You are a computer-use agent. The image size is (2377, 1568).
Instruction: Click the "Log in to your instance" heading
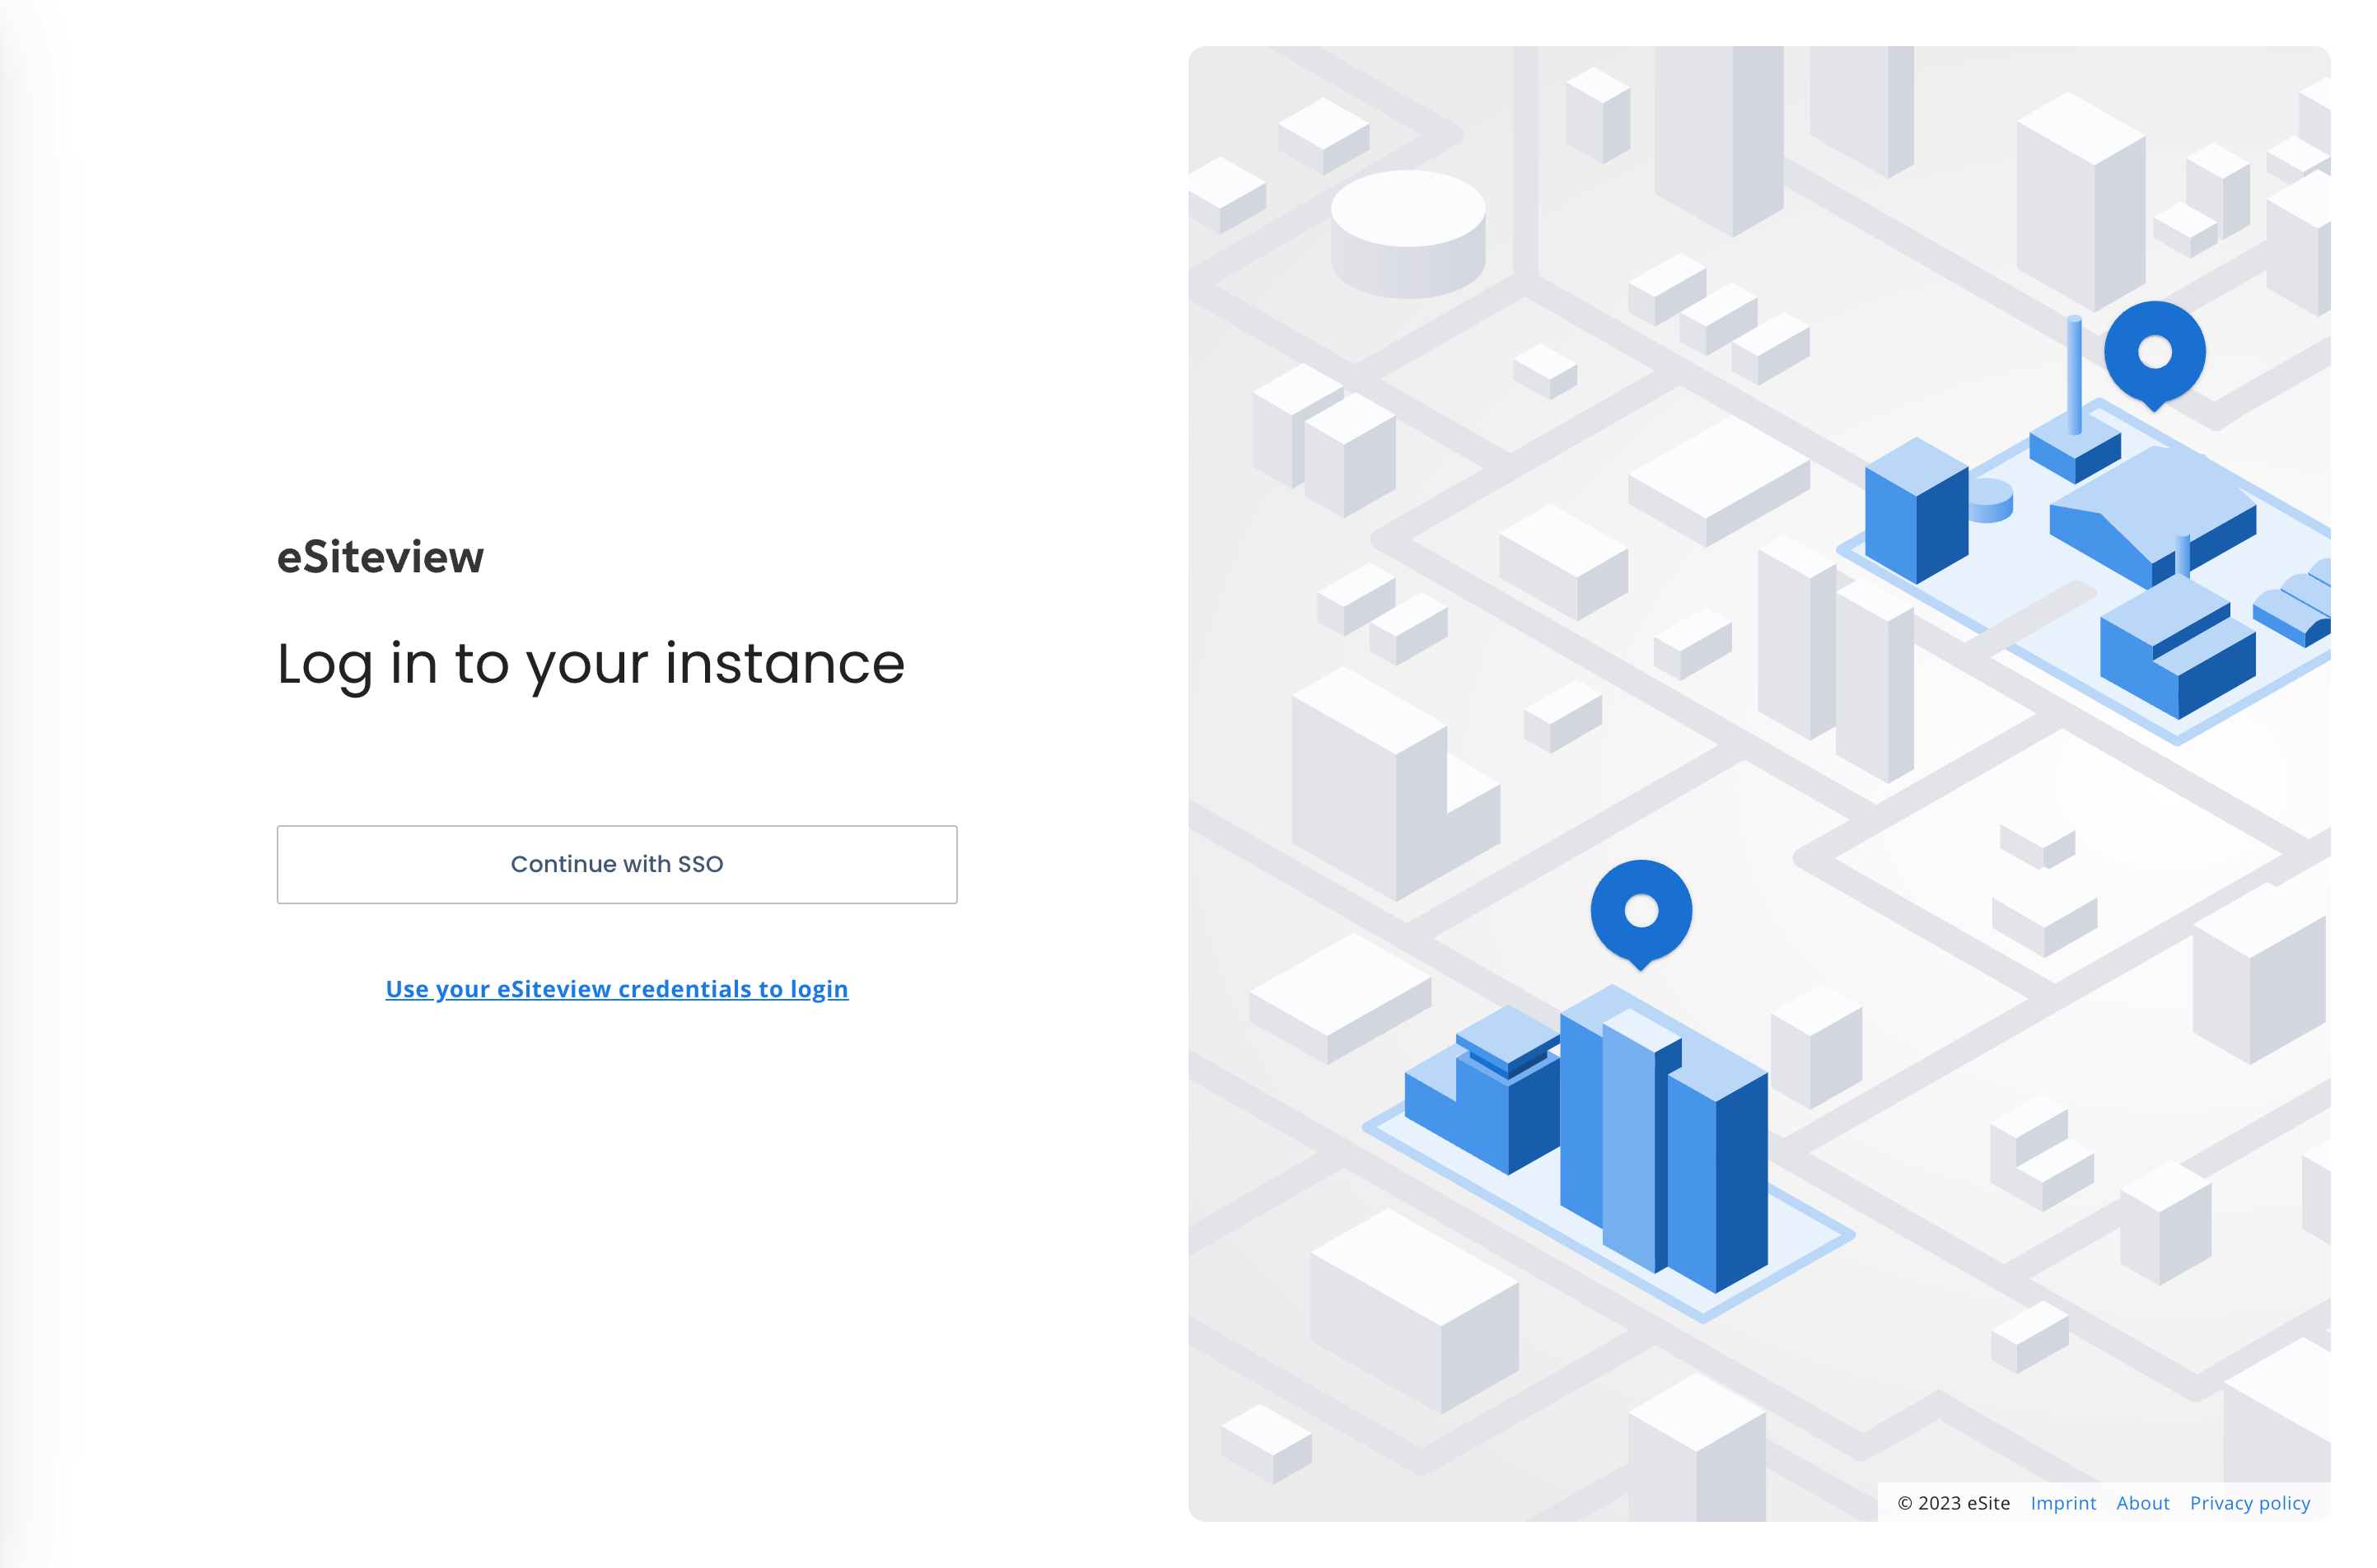590,663
